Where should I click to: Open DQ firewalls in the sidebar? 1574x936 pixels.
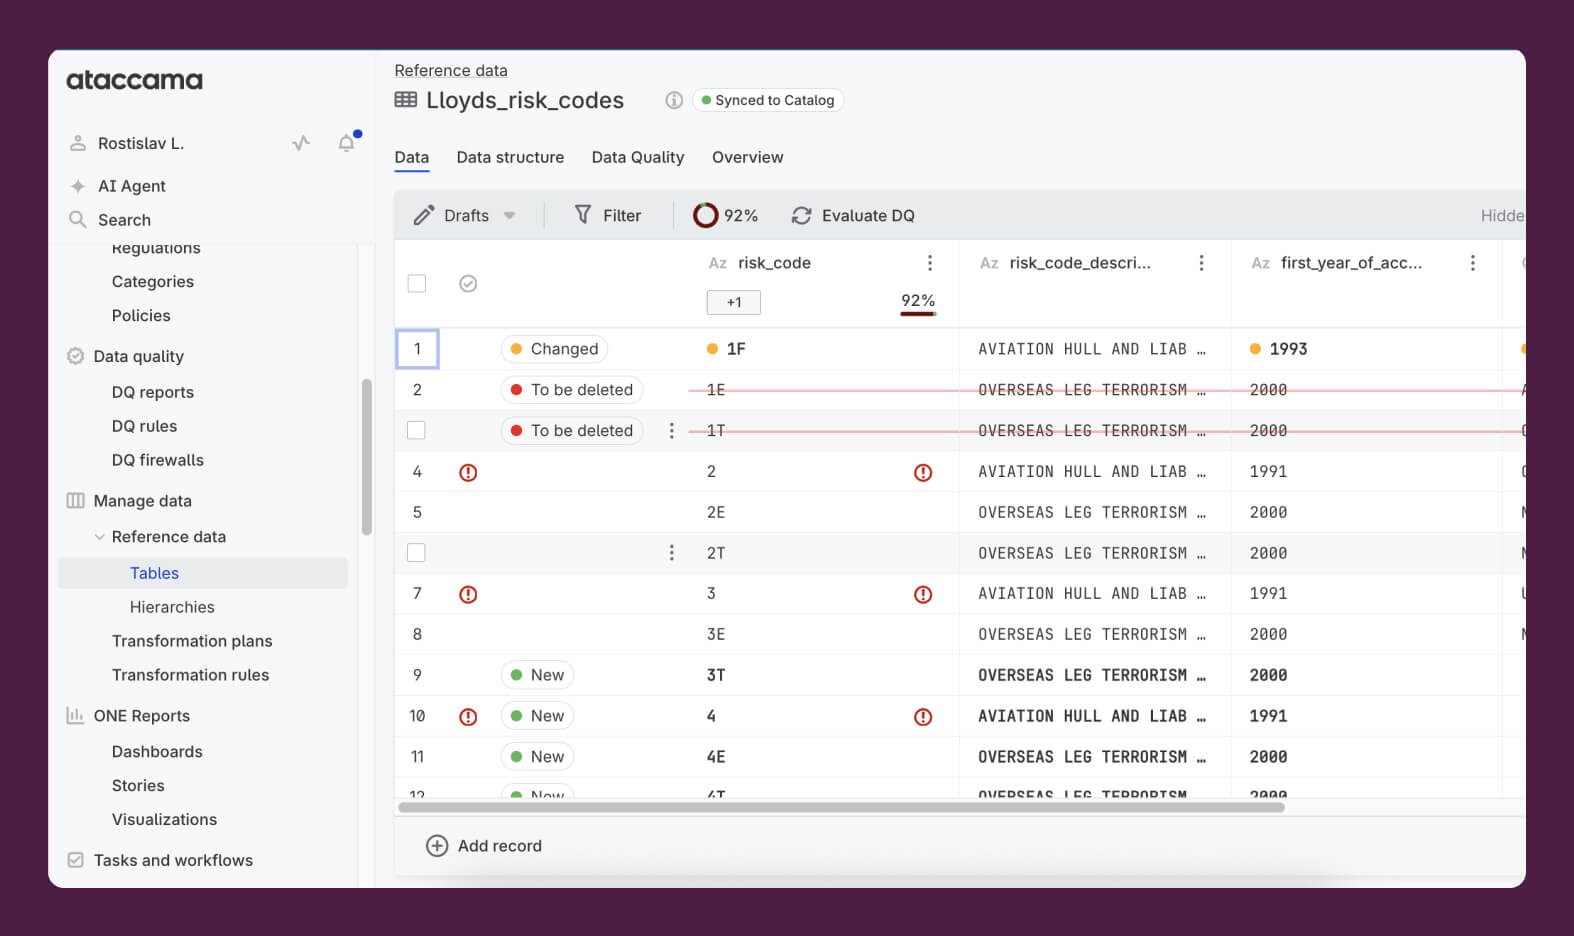(158, 460)
